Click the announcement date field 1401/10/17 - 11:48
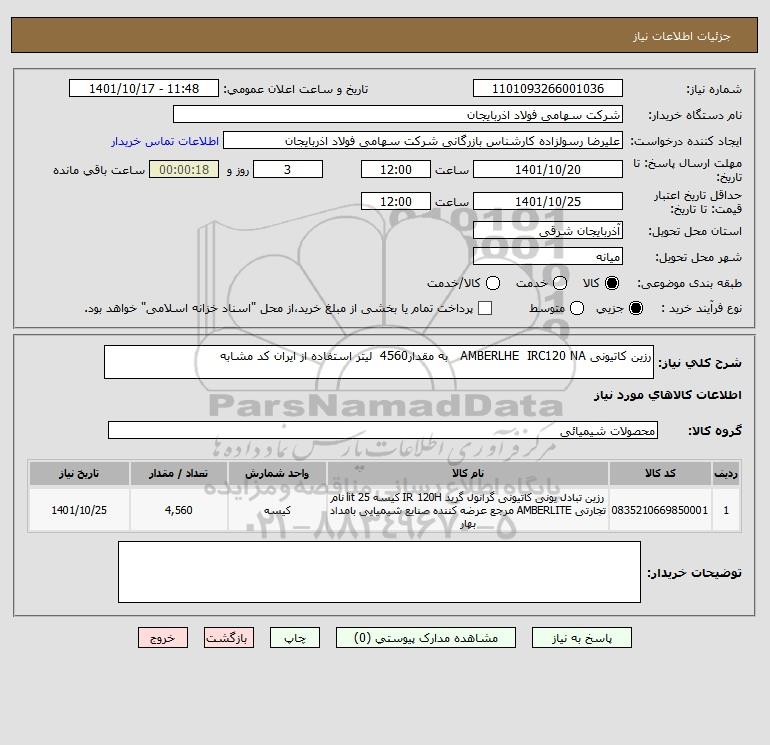This screenshot has height=745, width=770. [x=144, y=88]
